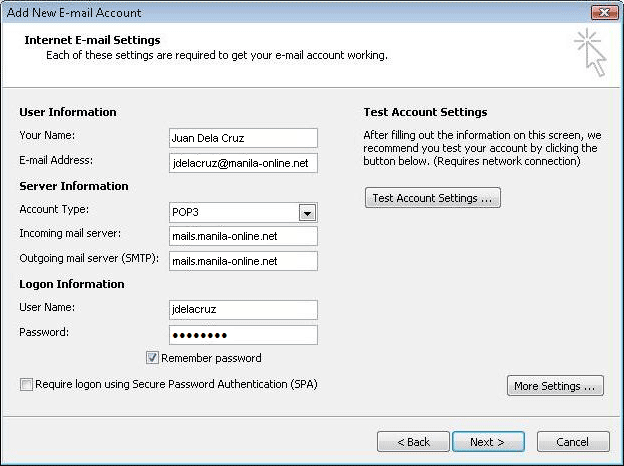Click the 'Add New E-mail Account' title bar text
Screen dimensions: 624x466
pos(74,13)
